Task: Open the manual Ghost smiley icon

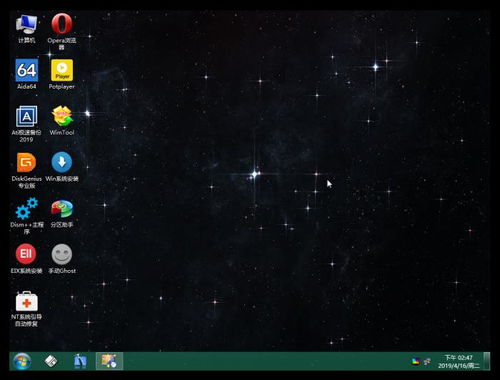Action: (x=62, y=259)
